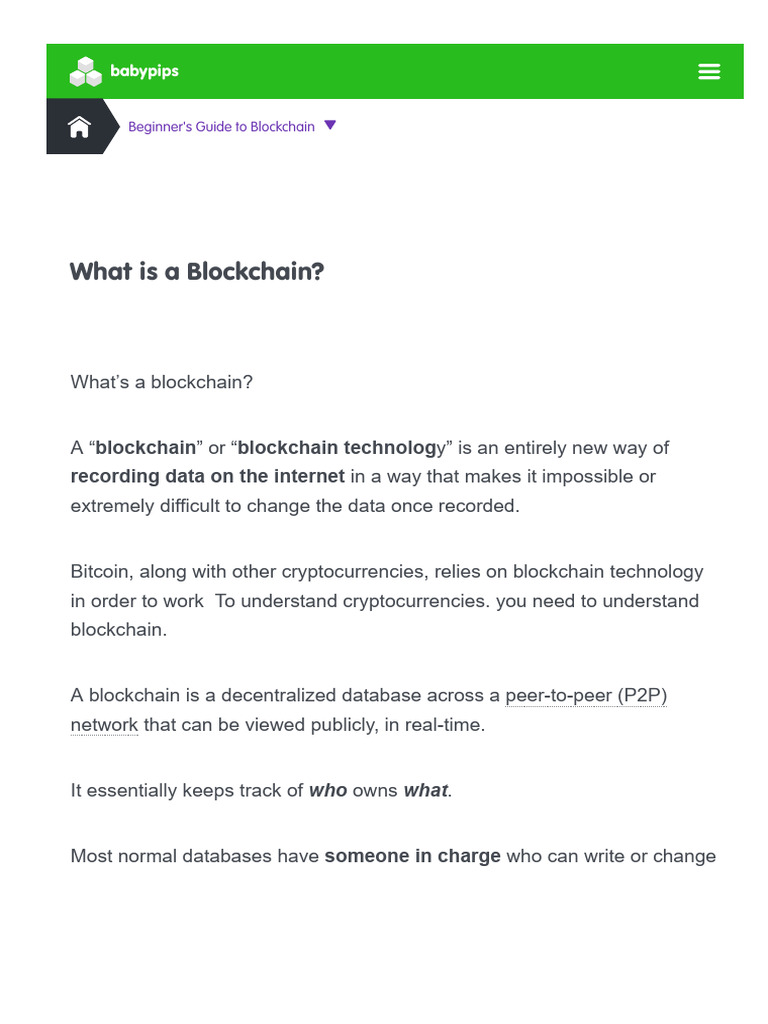
Task: Click the bold phrase "someone in charge"
Action: click(412, 855)
